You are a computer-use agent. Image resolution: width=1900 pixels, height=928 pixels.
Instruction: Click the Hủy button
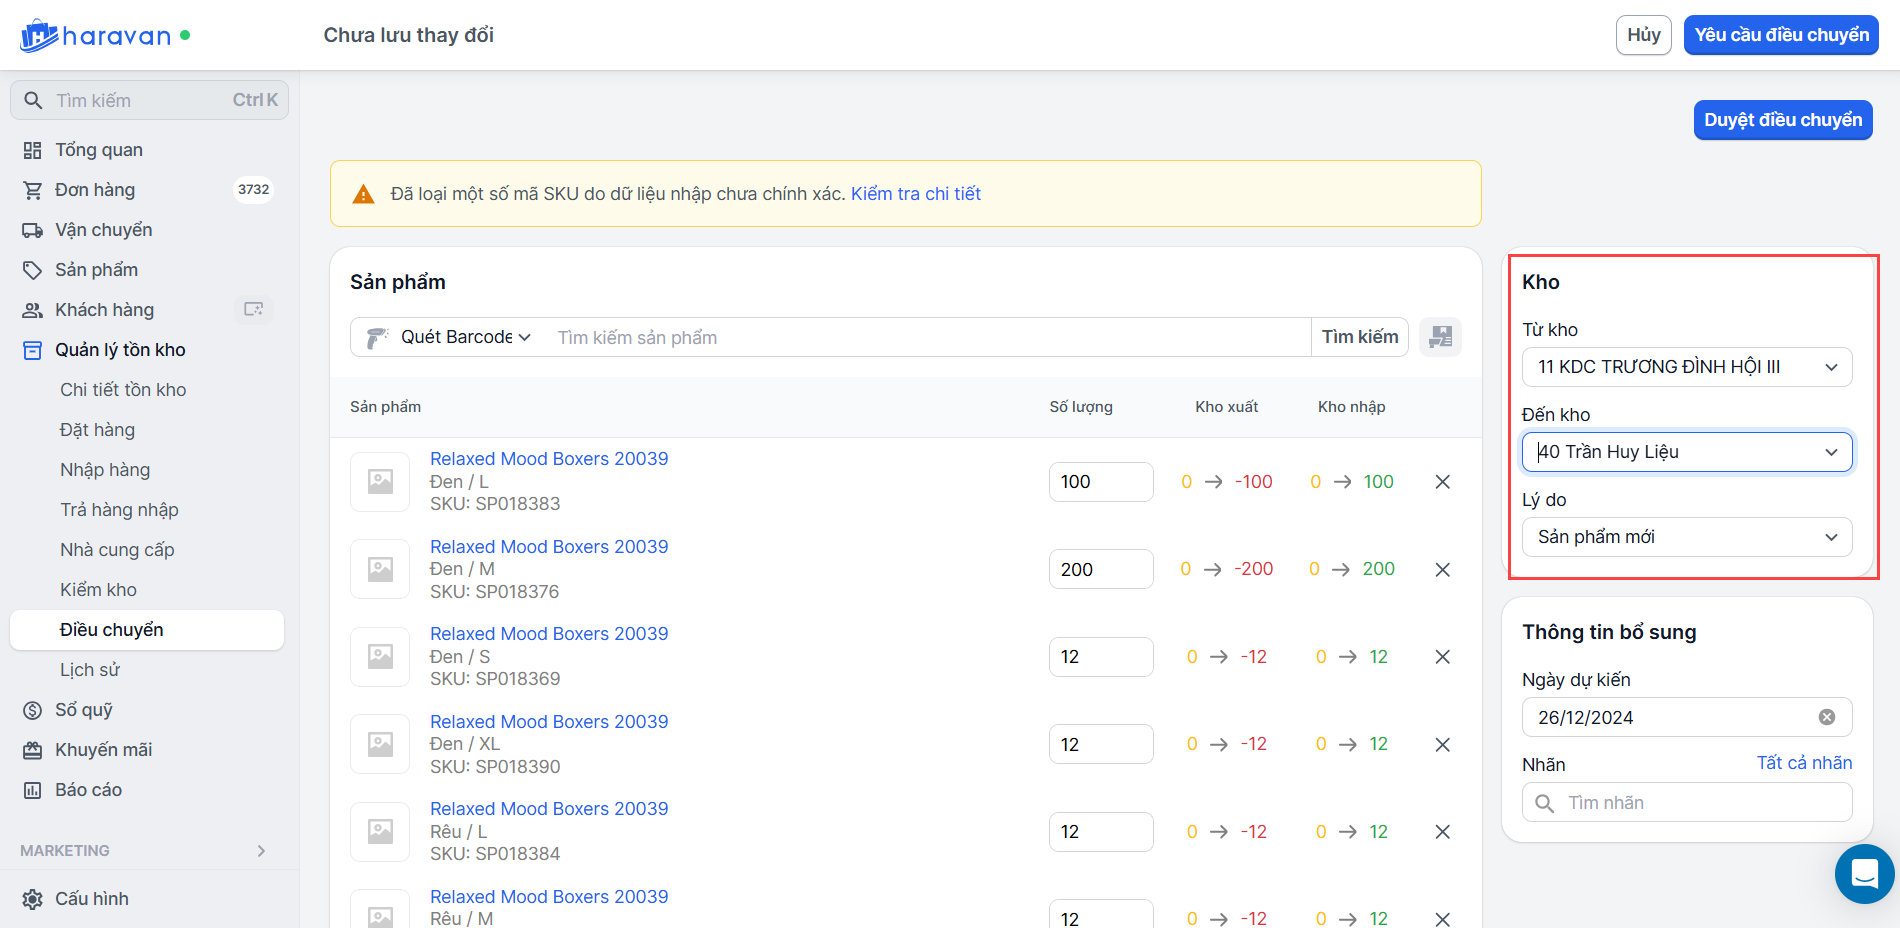(1643, 35)
